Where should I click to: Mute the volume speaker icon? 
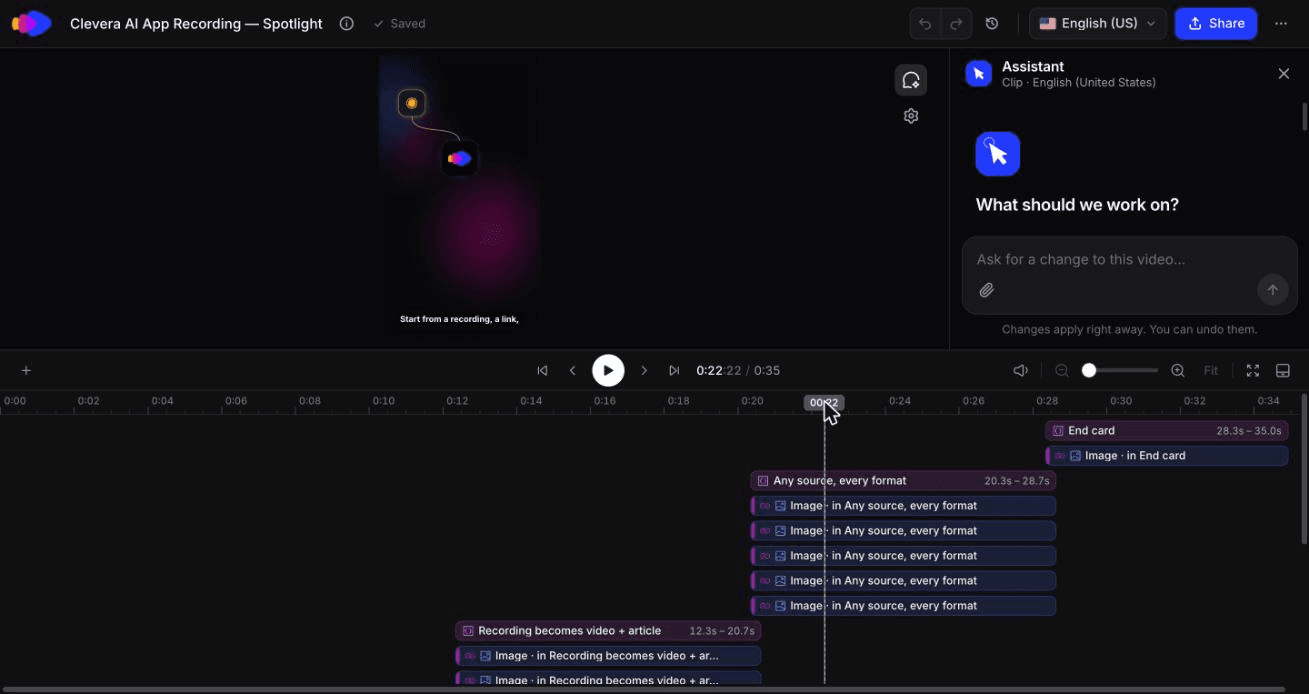1020,370
